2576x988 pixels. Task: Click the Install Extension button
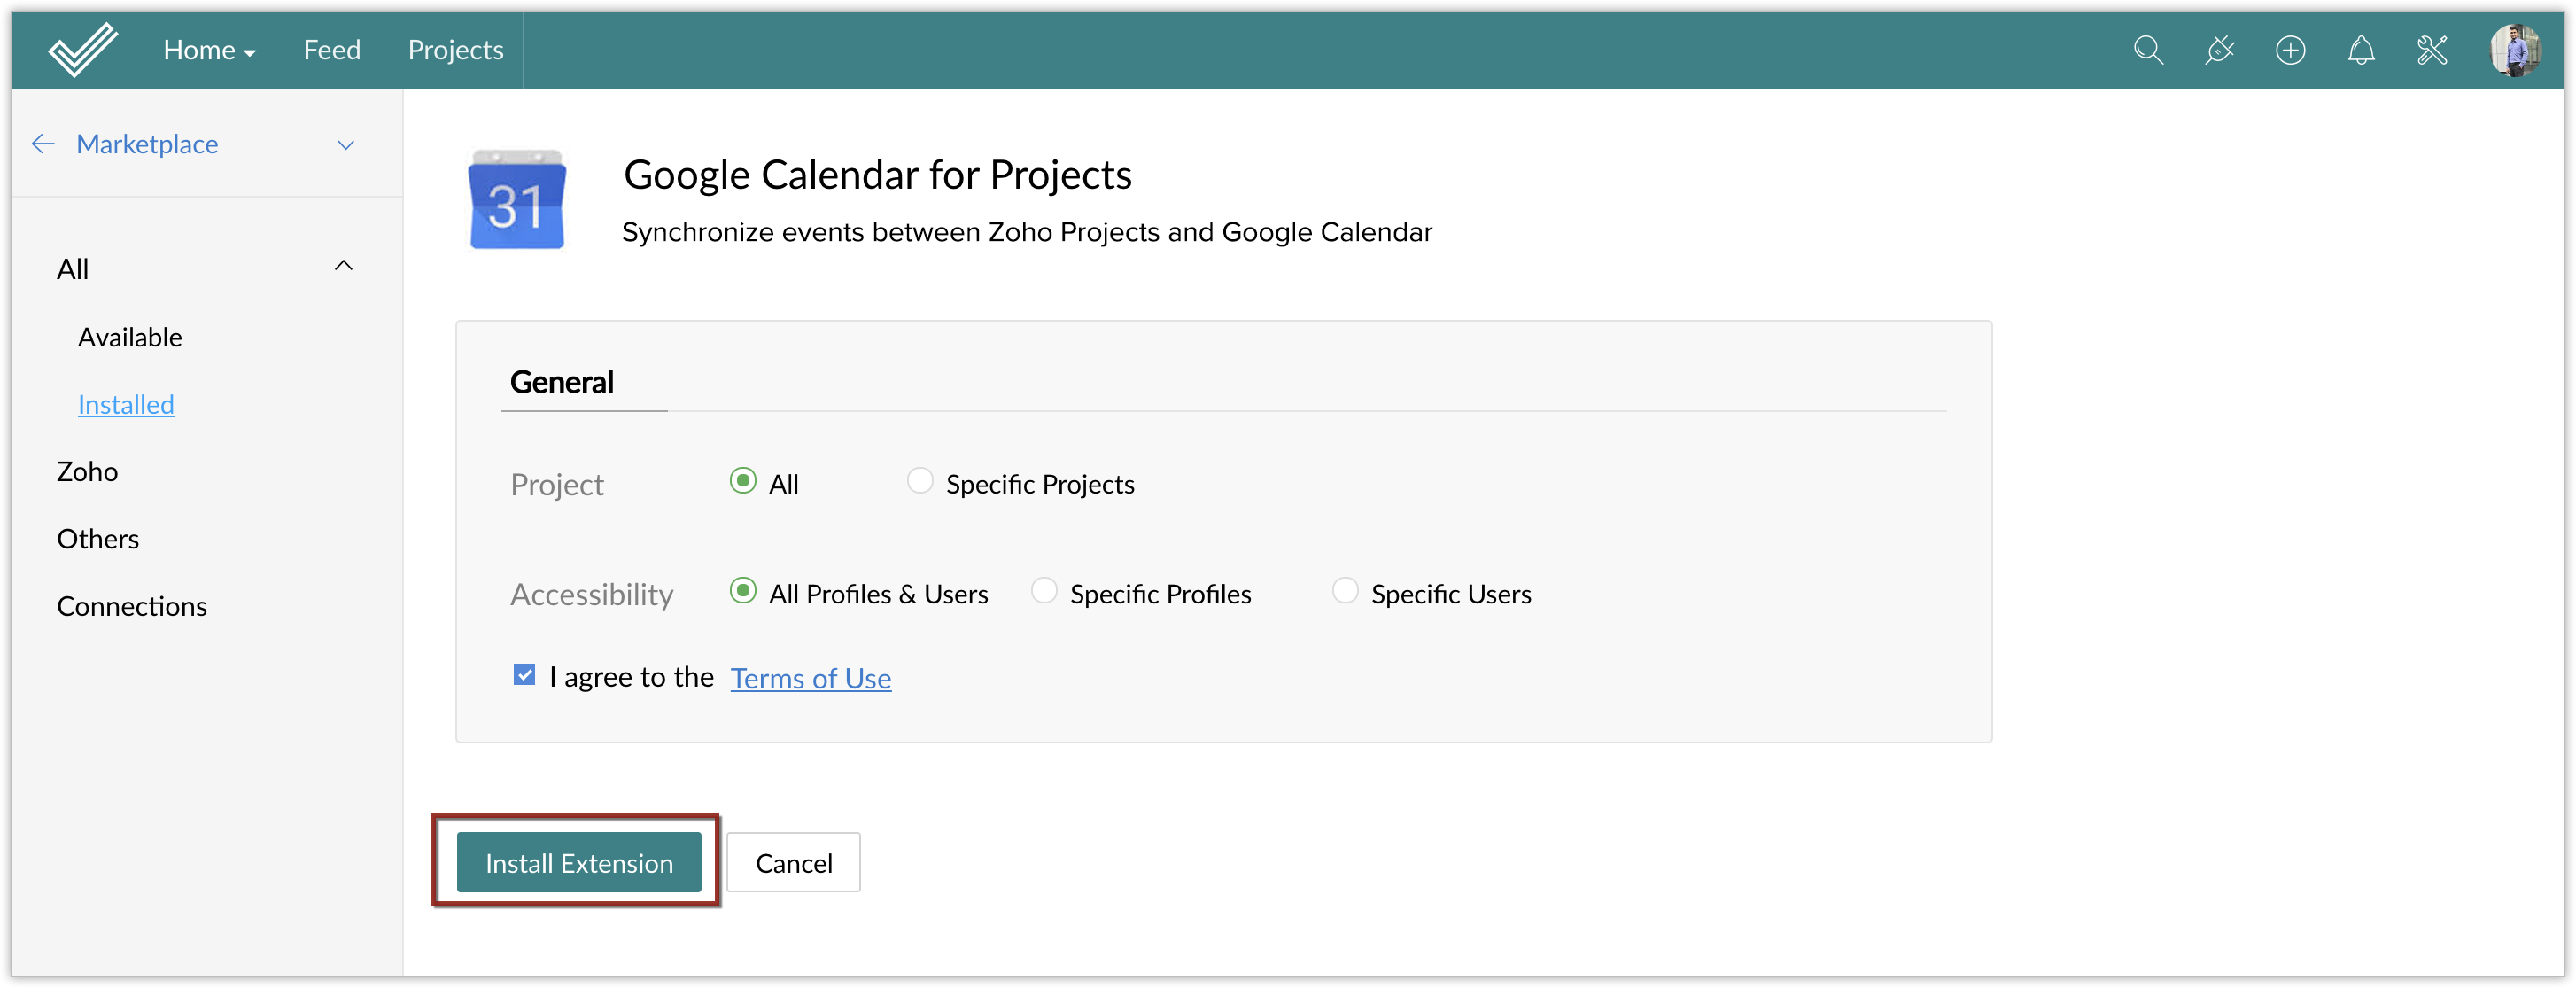pyautogui.click(x=579, y=862)
